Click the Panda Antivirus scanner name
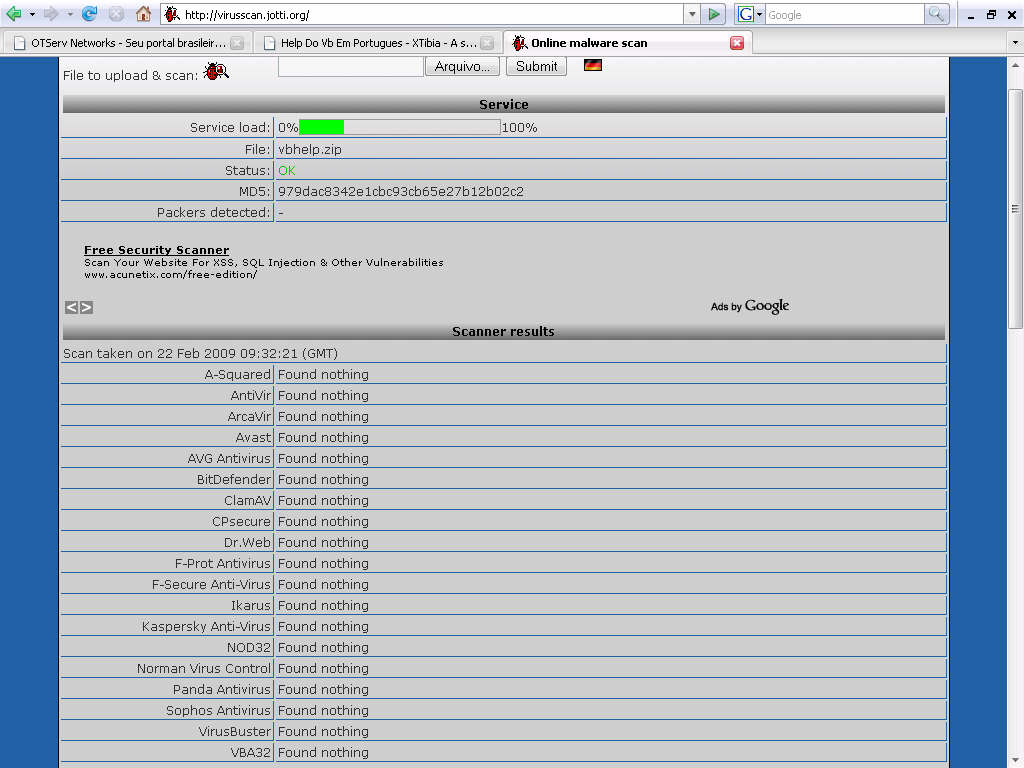 coord(221,689)
